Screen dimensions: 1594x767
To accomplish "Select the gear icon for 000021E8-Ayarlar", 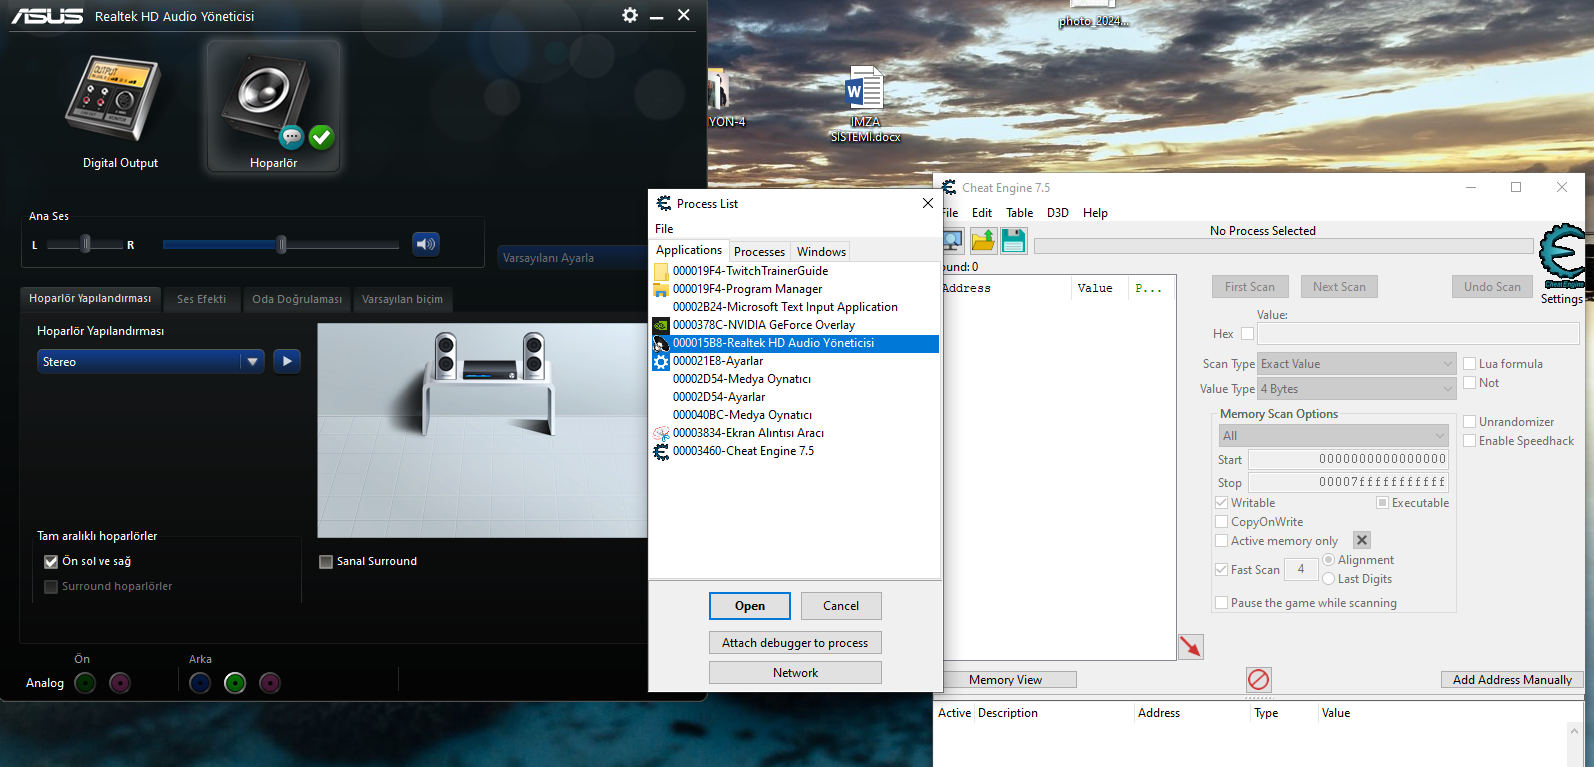I will click(661, 361).
